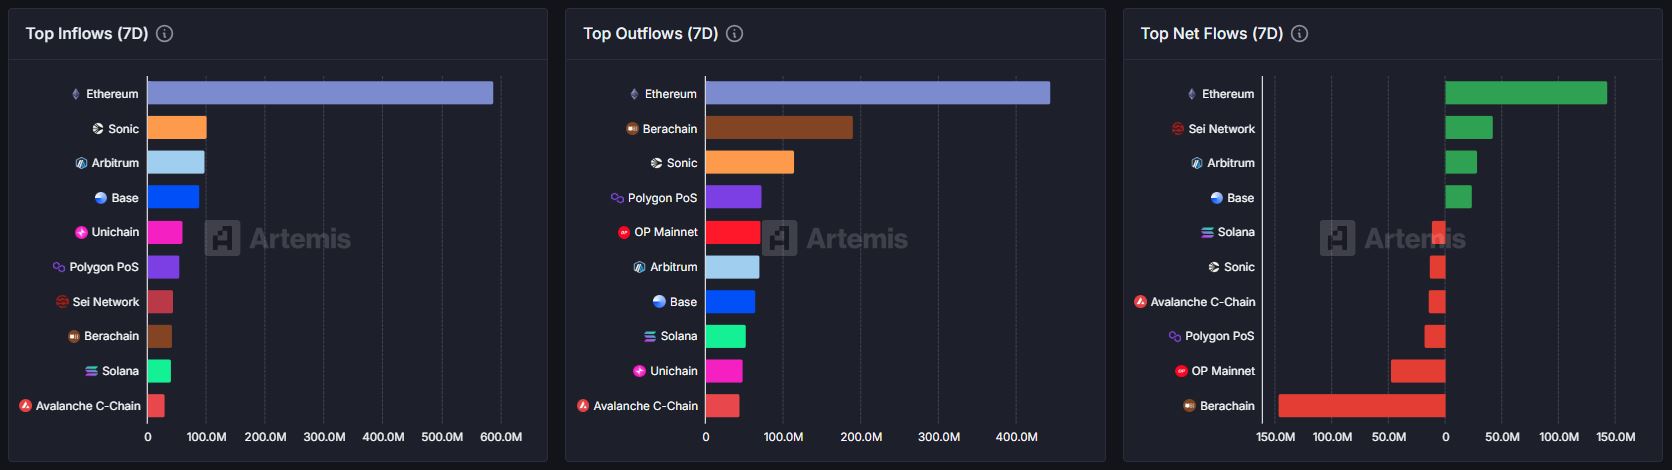Click the Ethereum label in Top Net Flows
The width and height of the screenshot is (1672, 470).
click(1228, 94)
